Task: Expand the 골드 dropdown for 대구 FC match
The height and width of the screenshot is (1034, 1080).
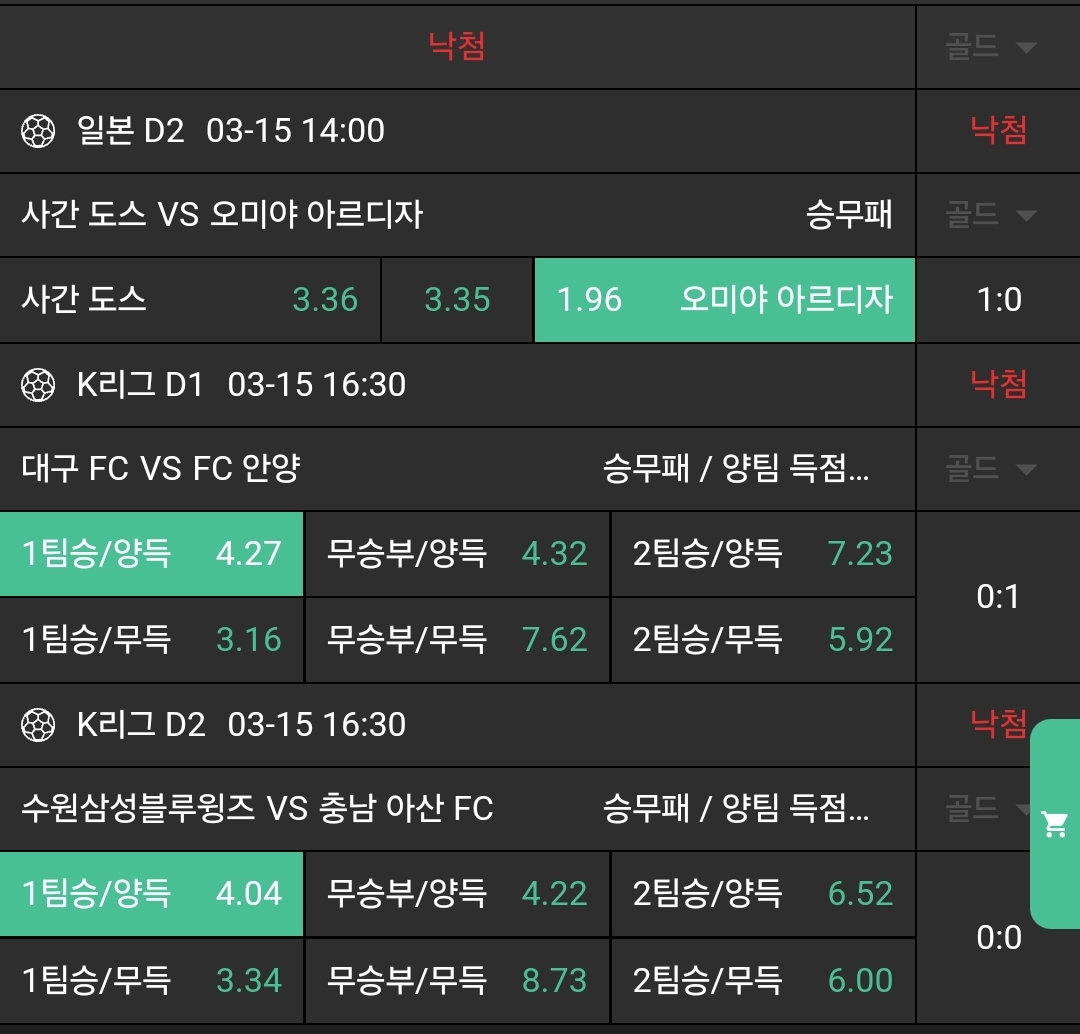Action: pyautogui.click(x=990, y=469)
